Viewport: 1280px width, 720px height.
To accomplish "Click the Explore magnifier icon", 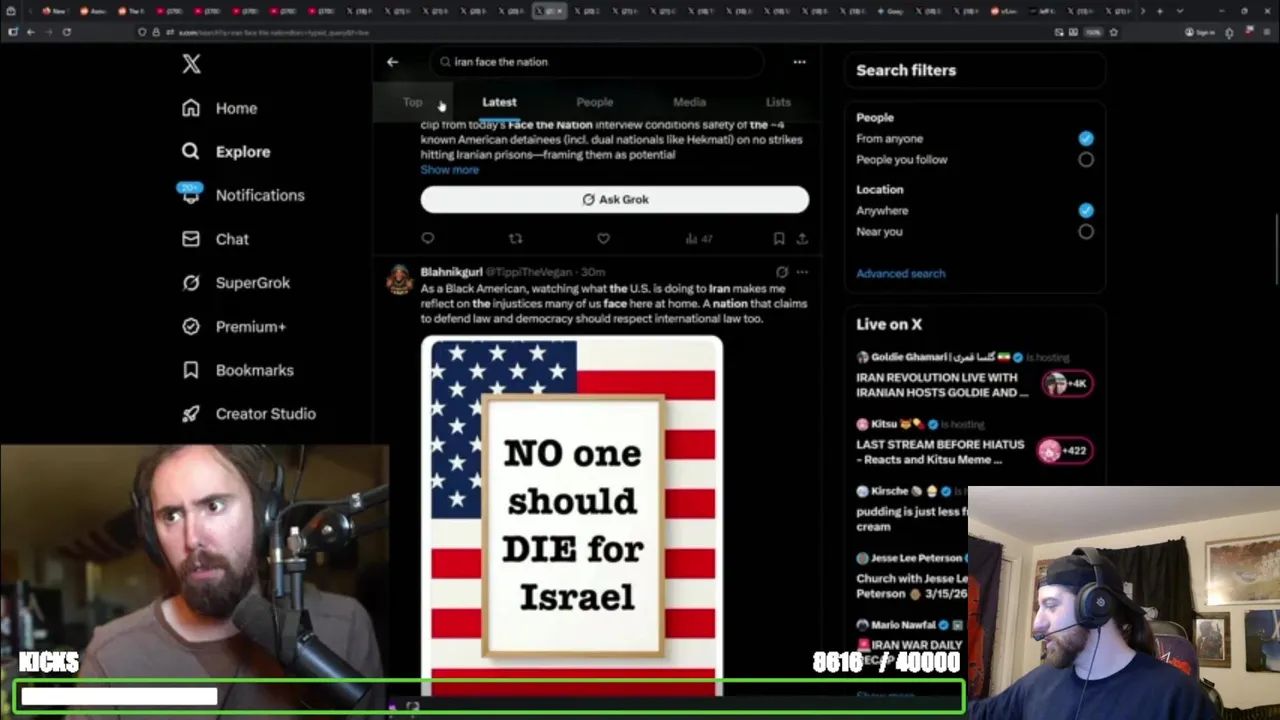I will [191, 152].
